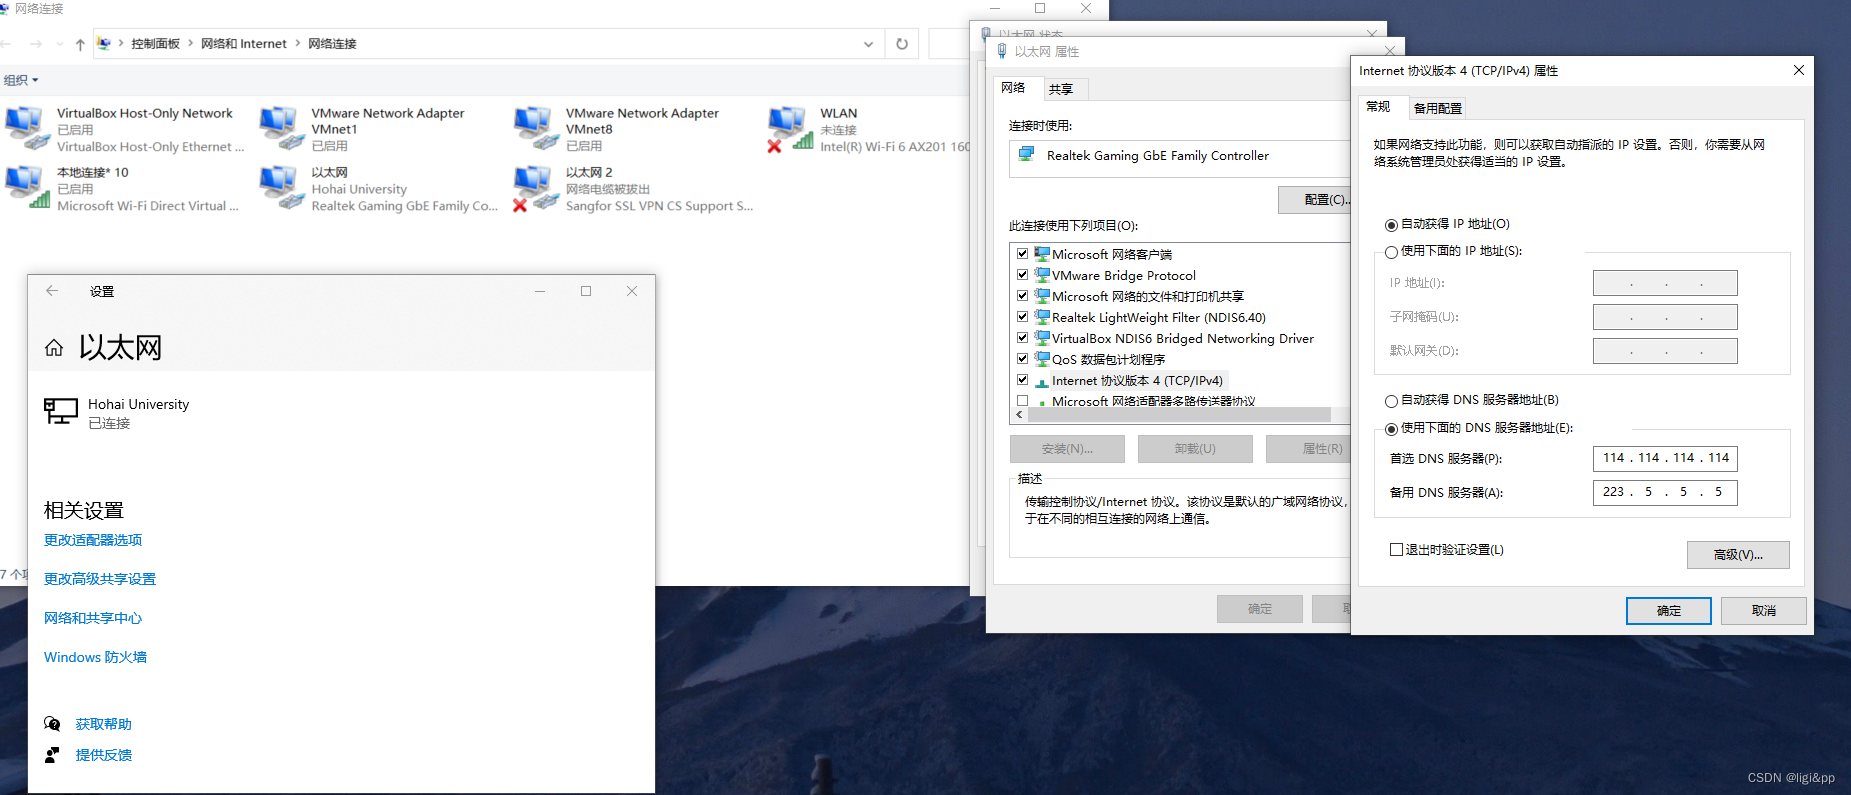The image size is (1851, 795).
Task: Click the 首选 DNS 服务器 address field
Action: point(1665,458)
